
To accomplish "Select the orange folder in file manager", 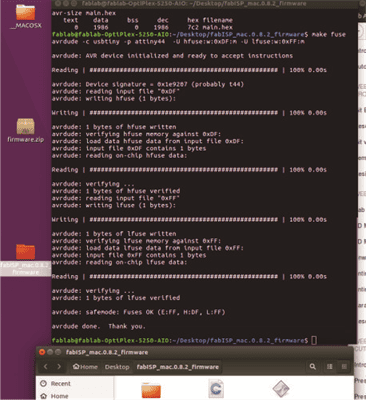I will [x=151, y=390].
